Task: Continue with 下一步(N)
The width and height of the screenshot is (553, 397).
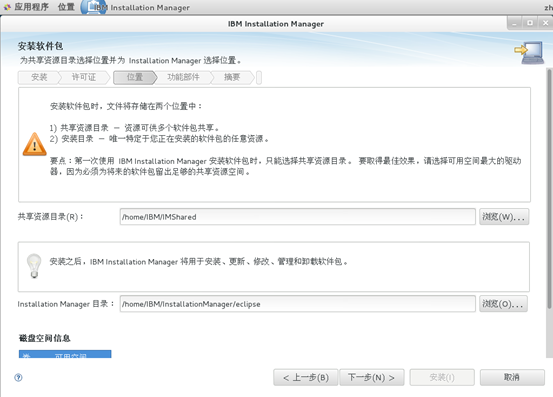Action: coord(371,378)
